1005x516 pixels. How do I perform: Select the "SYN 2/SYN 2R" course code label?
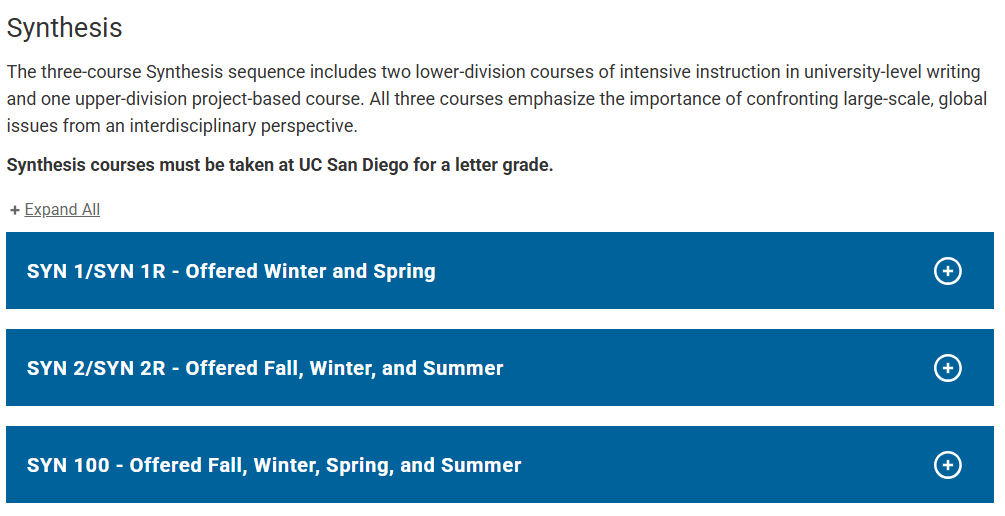[96, 368]
